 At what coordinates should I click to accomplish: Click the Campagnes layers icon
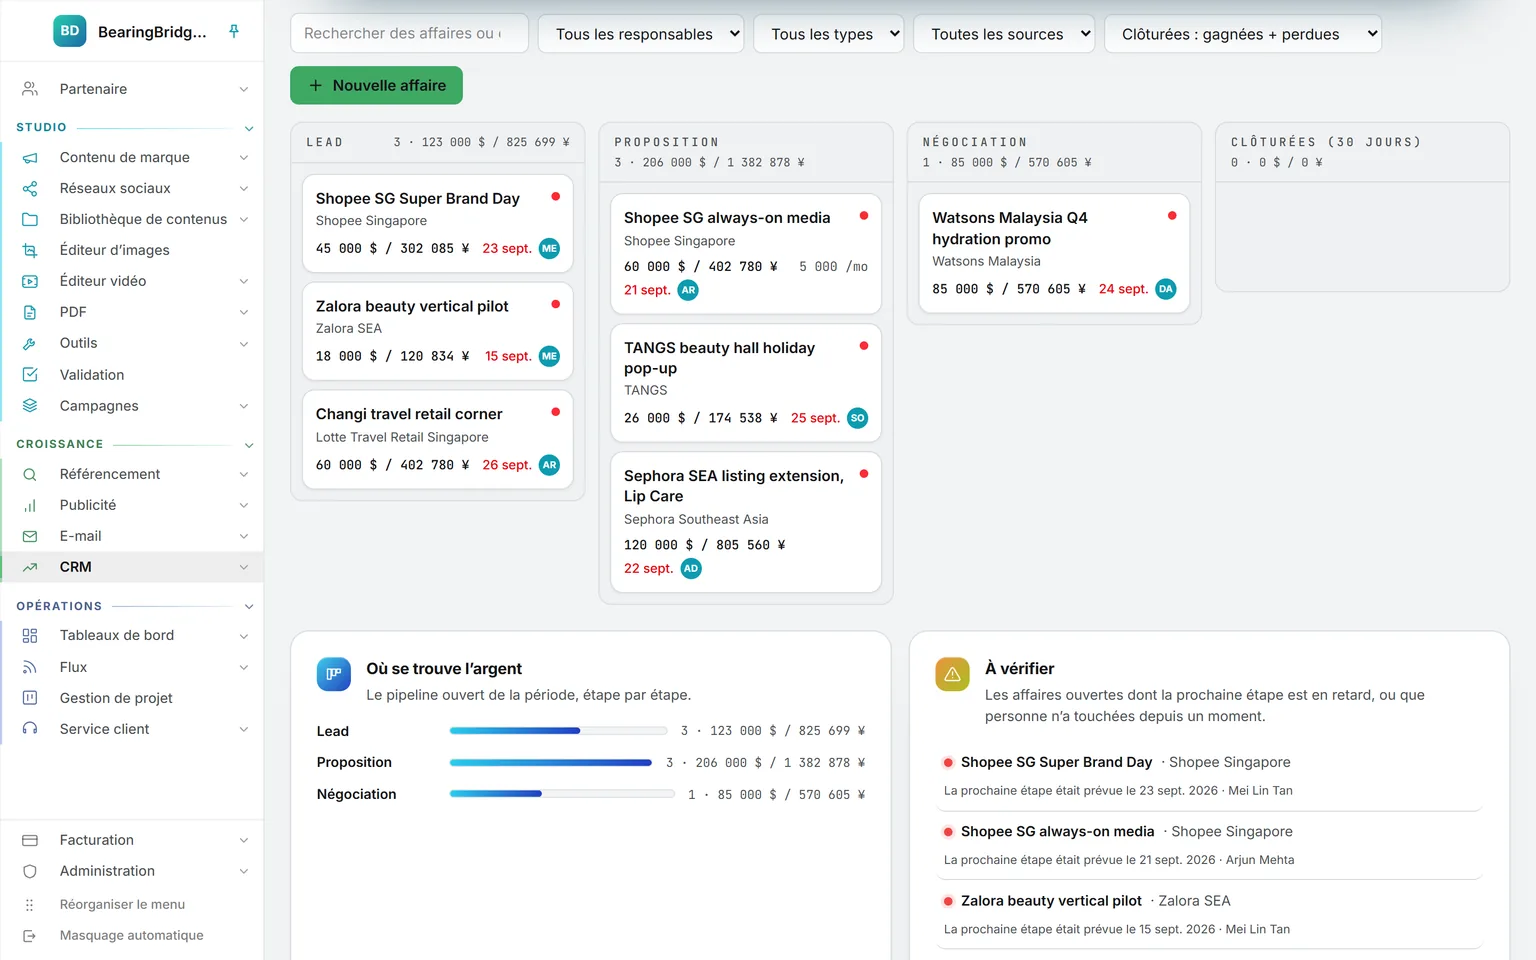(x=30, y=405)
